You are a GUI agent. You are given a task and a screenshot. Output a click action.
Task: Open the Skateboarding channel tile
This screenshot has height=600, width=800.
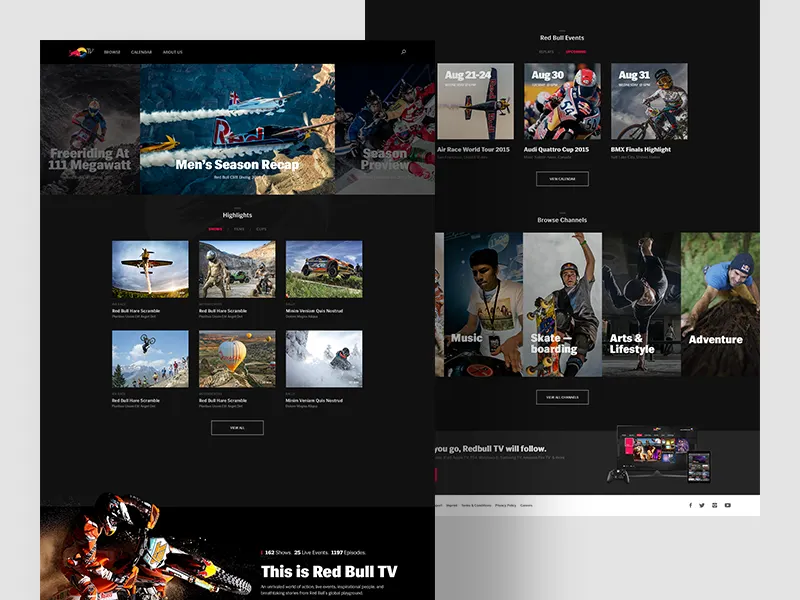[562, 305]
